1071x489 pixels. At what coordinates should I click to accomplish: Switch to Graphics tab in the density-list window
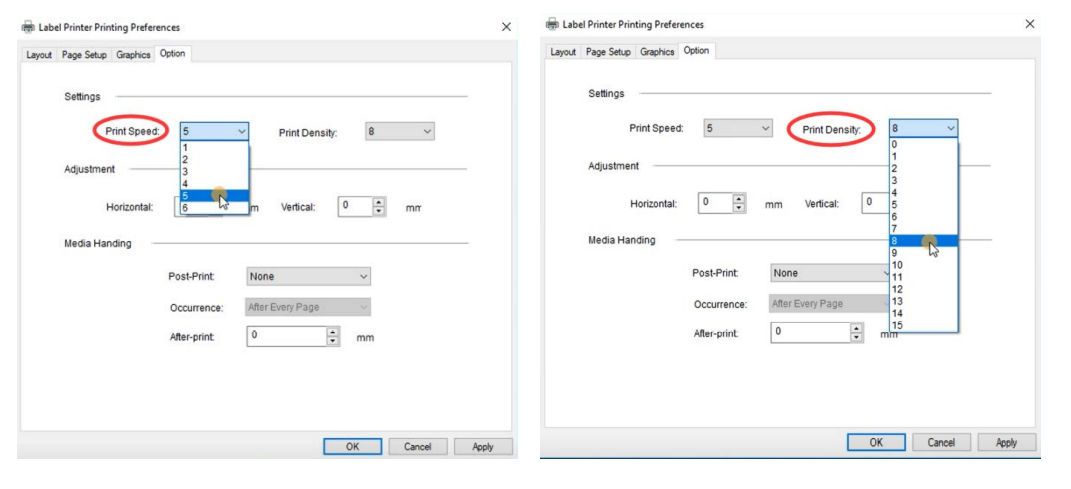coord(657,52)
